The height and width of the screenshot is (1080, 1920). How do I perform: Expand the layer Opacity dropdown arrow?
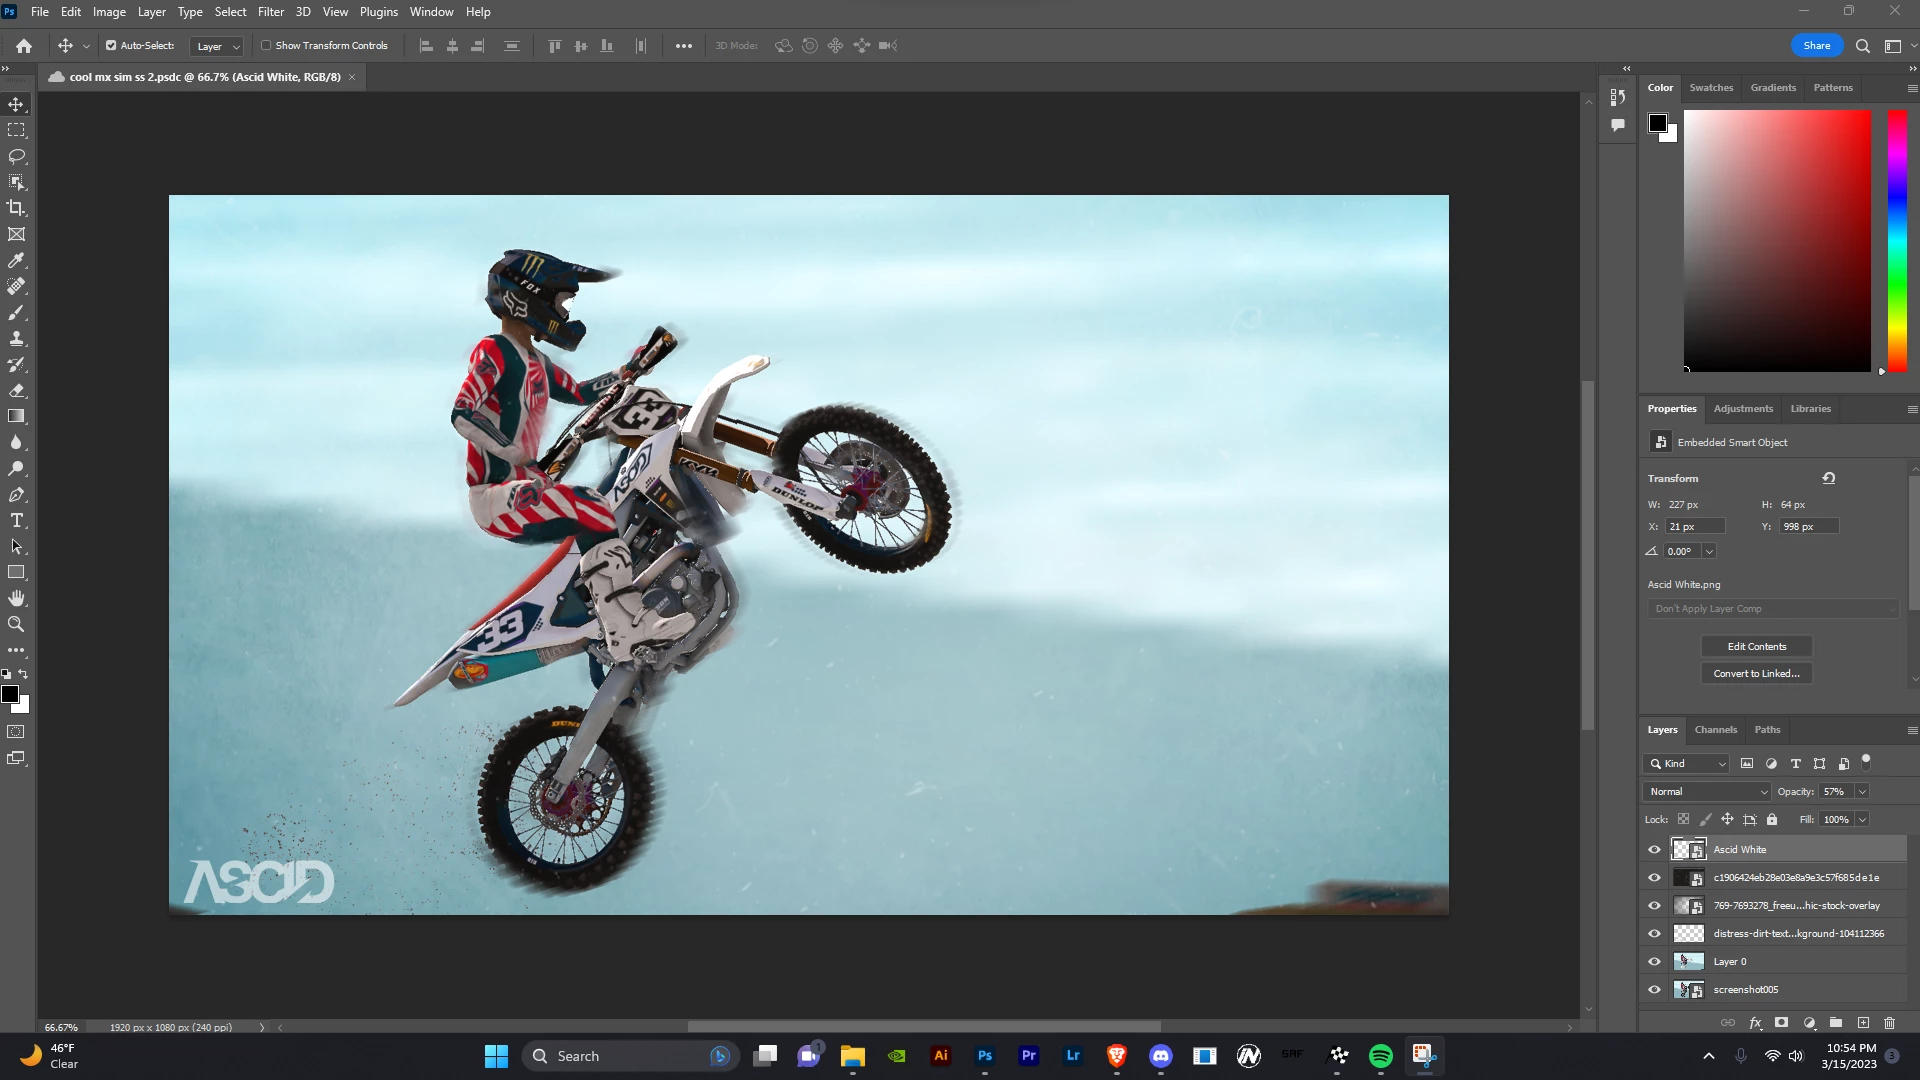pos(1862,791)
